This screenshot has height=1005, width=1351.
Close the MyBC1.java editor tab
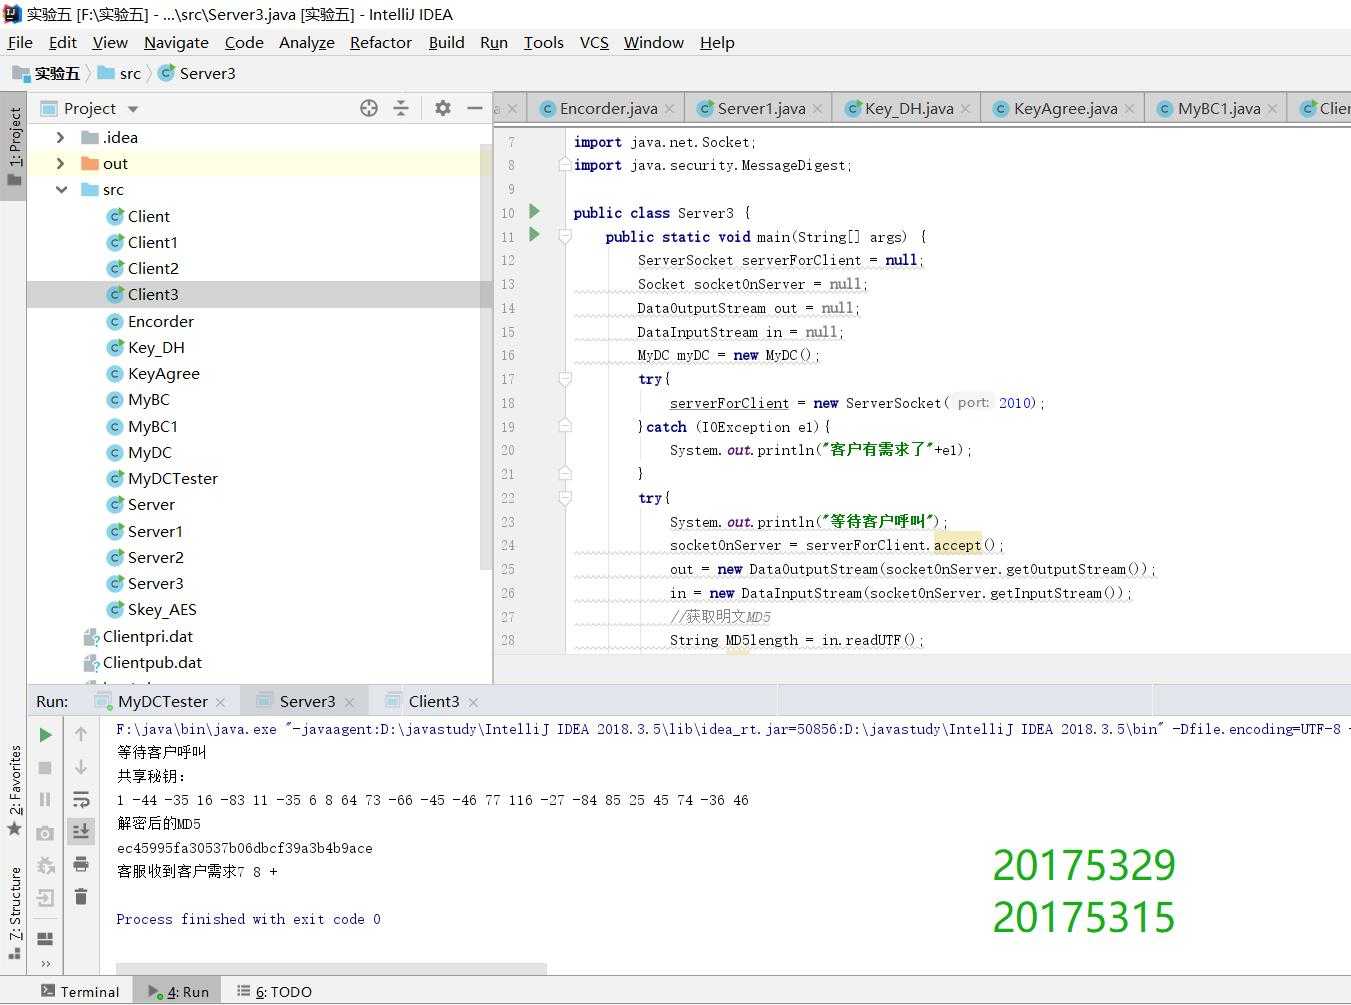click(x=1272, y=109)
